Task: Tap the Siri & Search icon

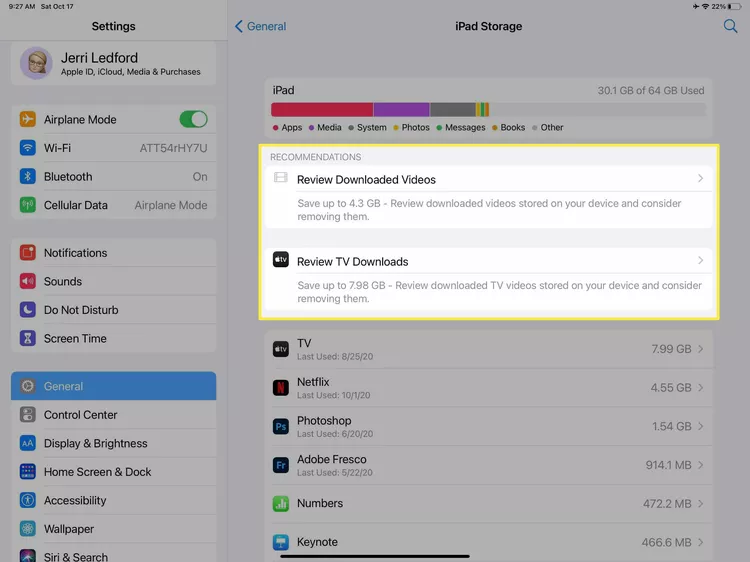Action: click(28, 556)
